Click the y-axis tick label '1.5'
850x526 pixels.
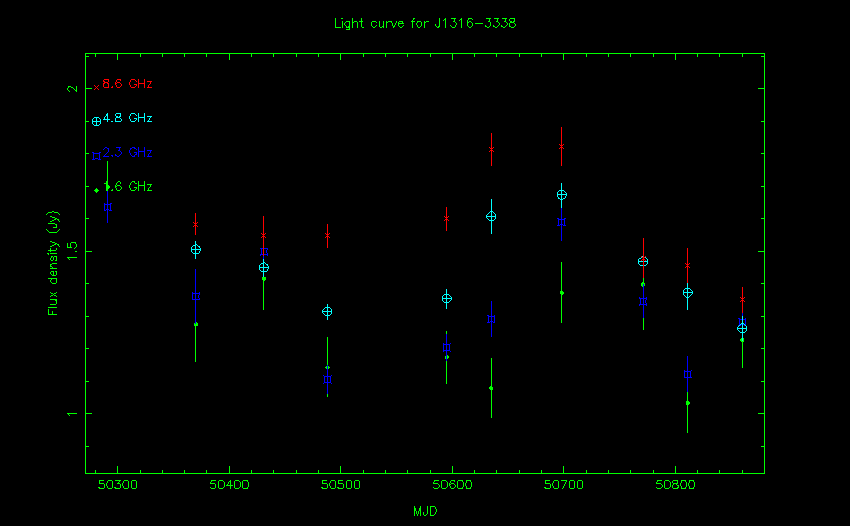pos(72,250)
